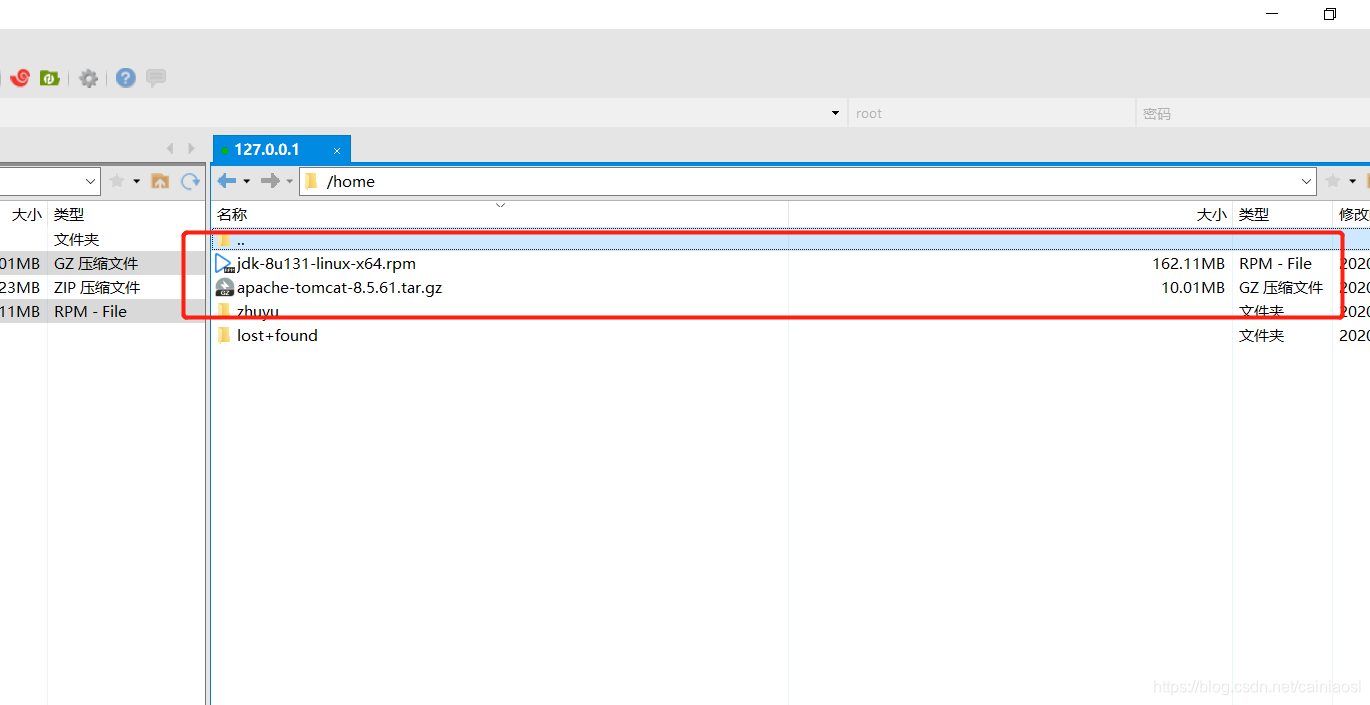Click the green Xftp folder toolbar icon
1370x705 pixels.
50,77
